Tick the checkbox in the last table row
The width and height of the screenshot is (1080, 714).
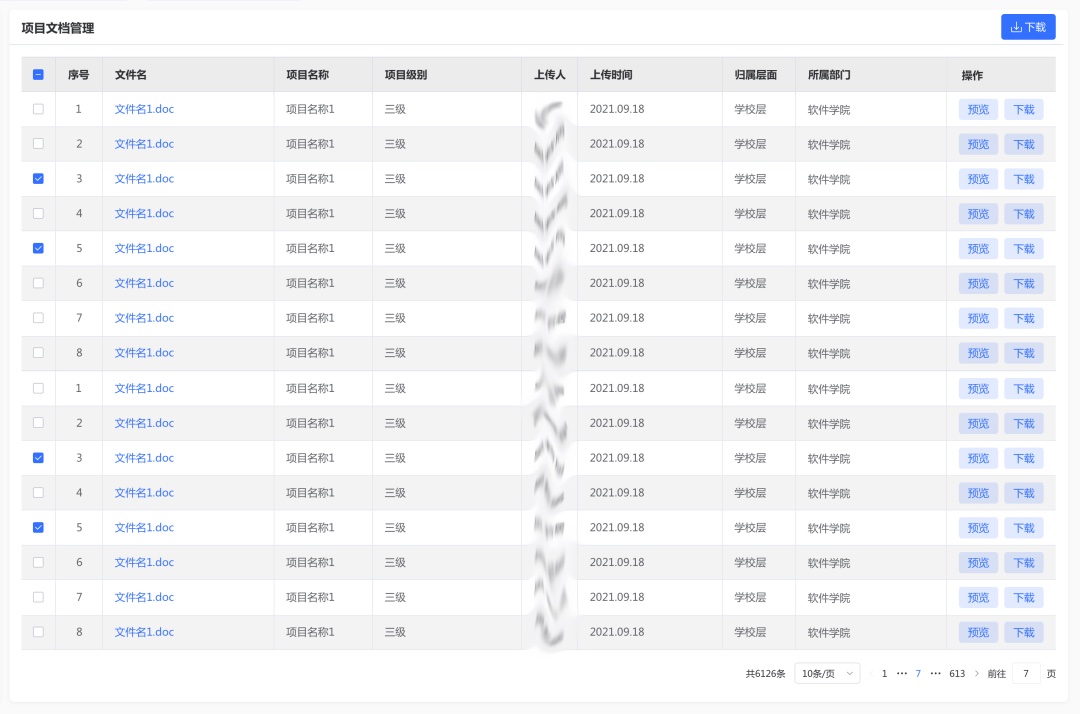(x=38, y=632)
